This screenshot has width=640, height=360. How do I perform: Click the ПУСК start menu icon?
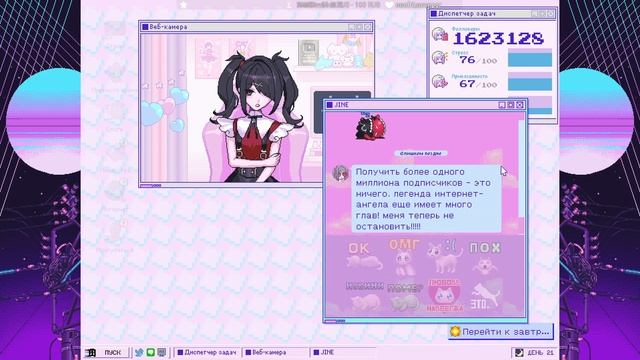click(x=91, y=353)
